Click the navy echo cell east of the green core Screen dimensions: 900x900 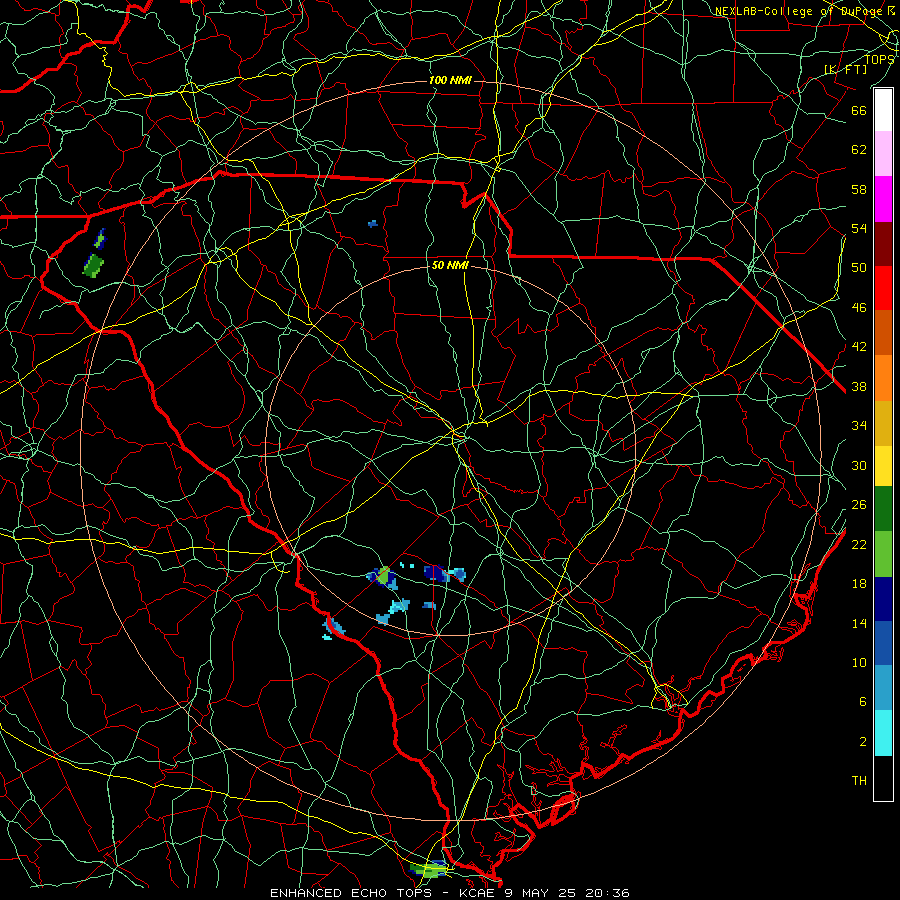point(436,573)
